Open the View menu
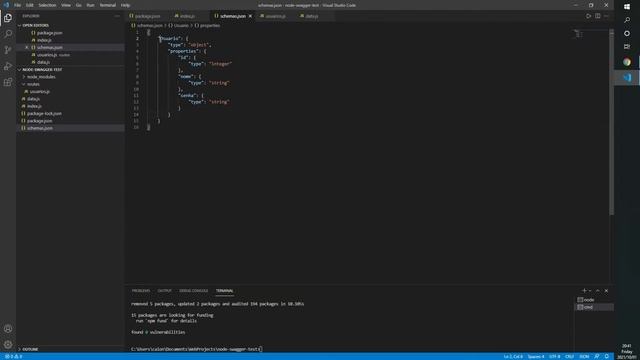The height and width of the screenshot is (360, 640). [66, 5]
